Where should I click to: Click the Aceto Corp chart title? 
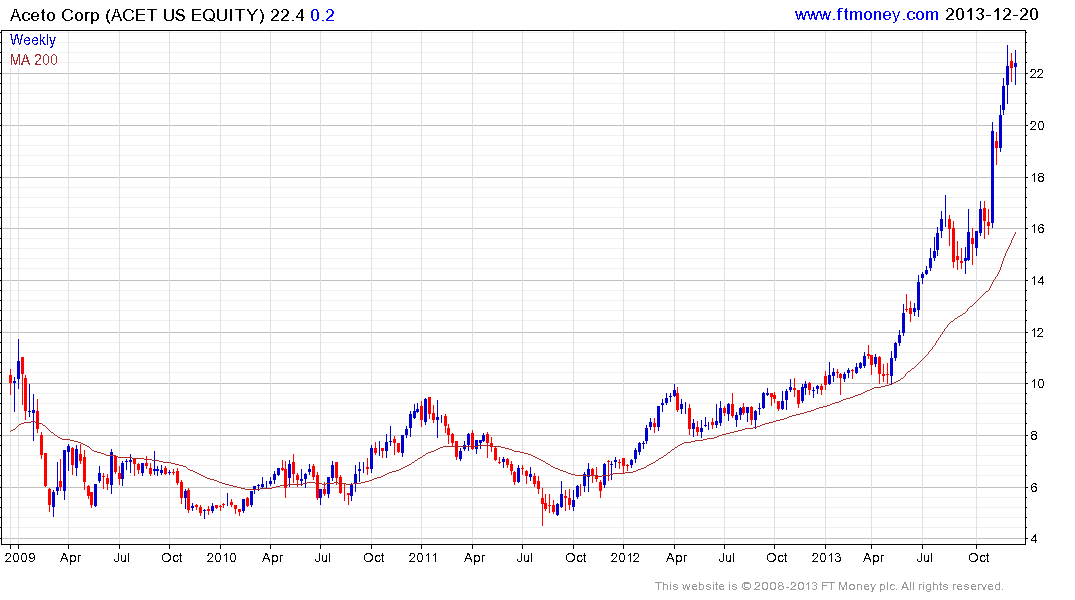pyautogui.click(x=137, y=15)
